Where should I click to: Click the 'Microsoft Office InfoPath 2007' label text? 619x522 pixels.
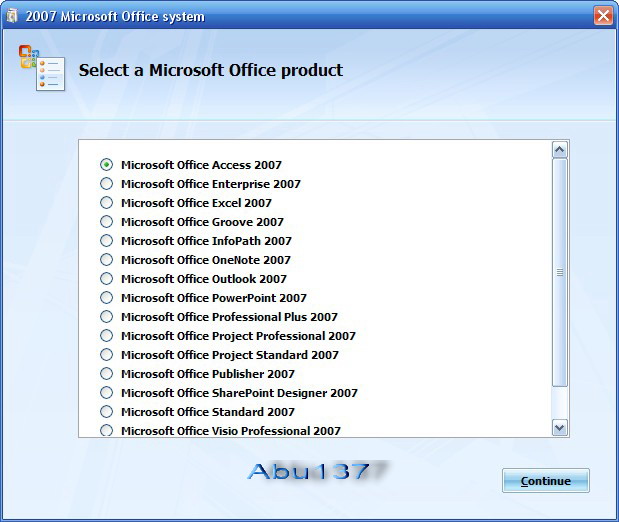coord(206,241)
